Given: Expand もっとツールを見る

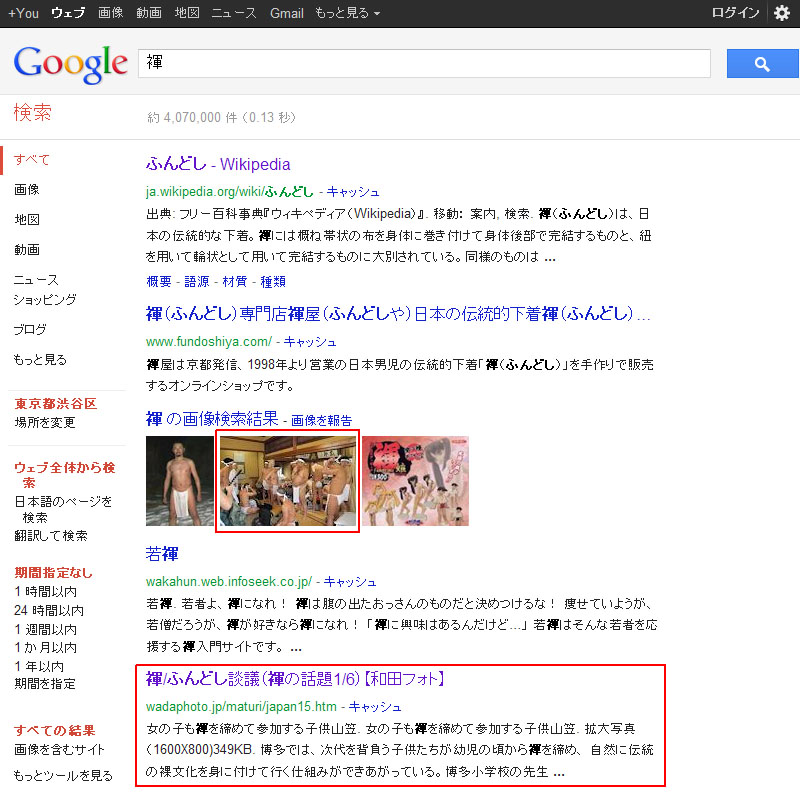Looking at the screenshot, I should (x=63, y=776).
